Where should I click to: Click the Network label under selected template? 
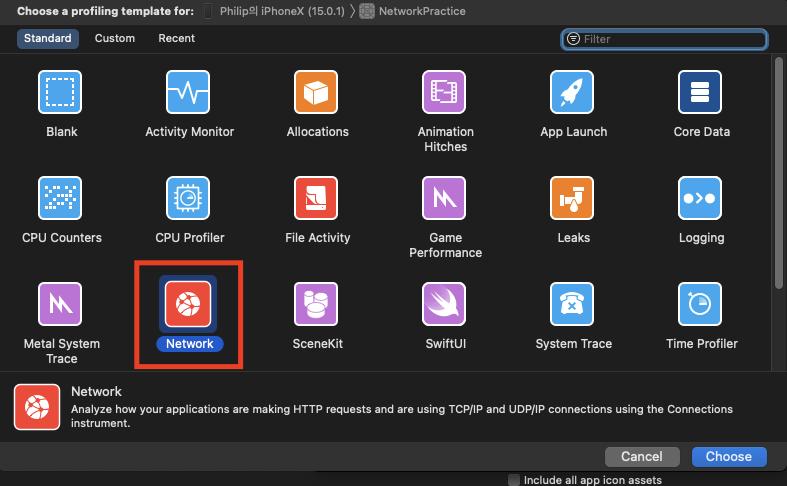pyautogui.click(x=190, y=343)
